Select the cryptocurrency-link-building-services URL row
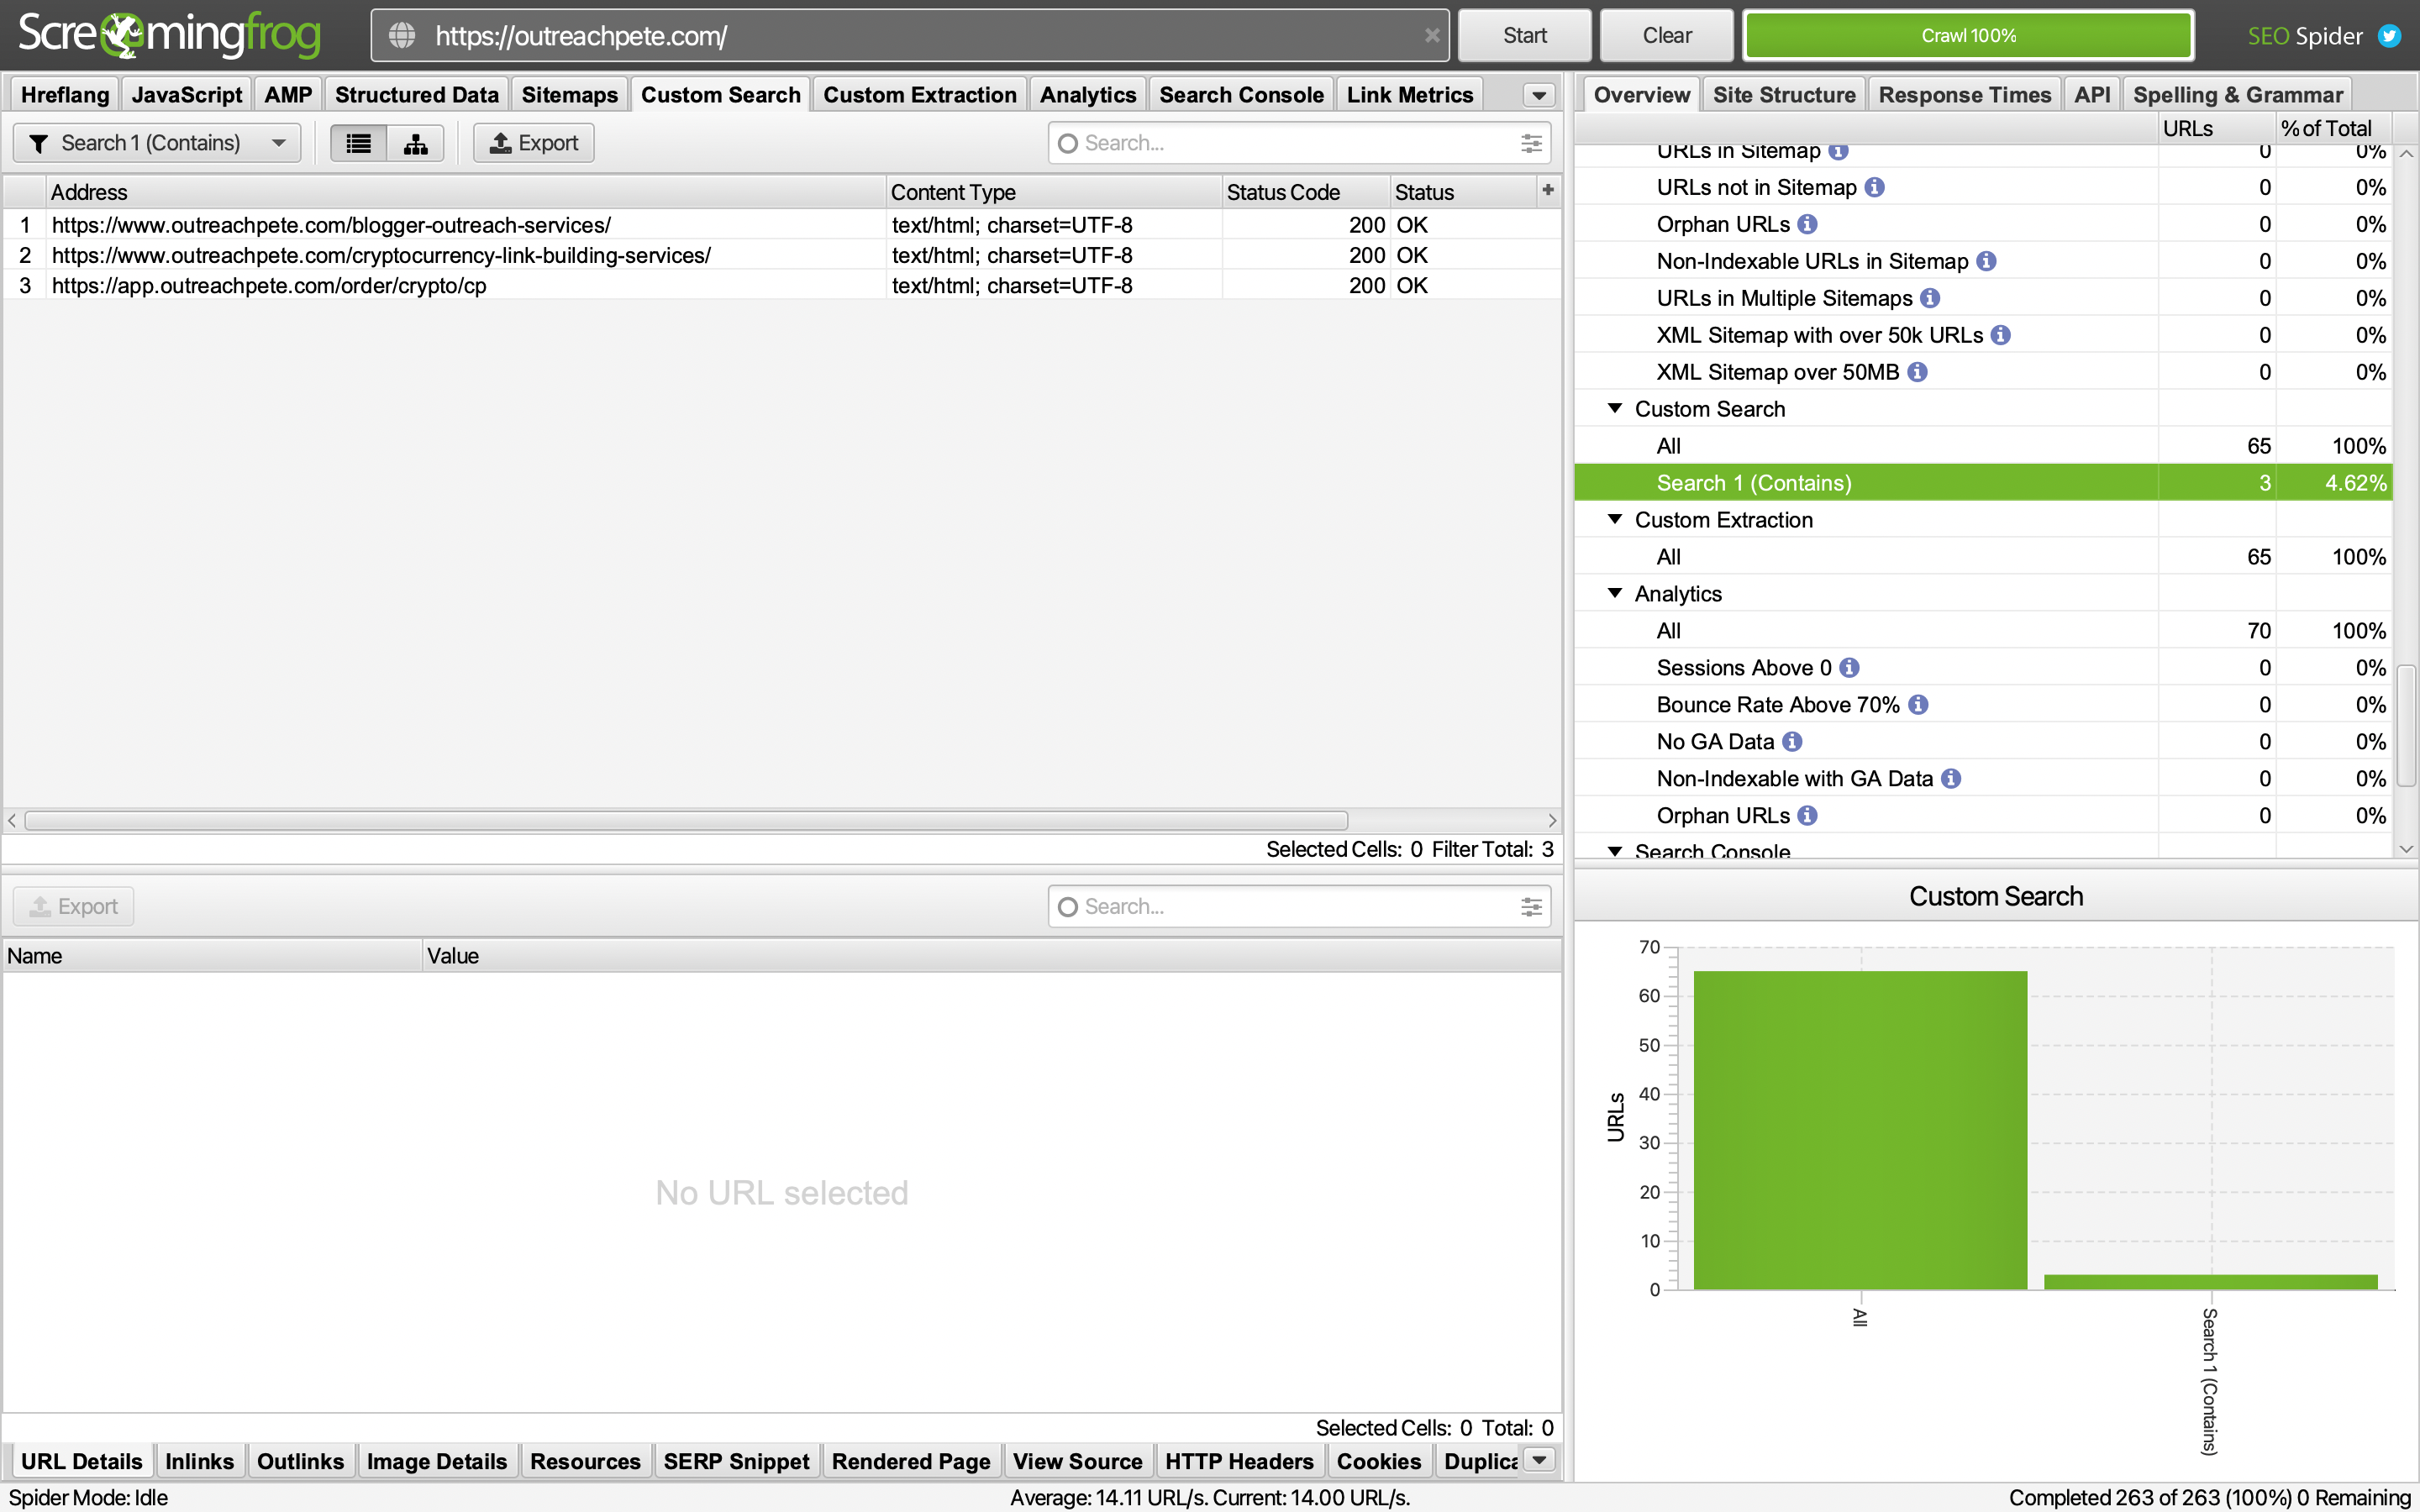The width and height of the screenshot is (2420, 1512). [x=782, y=255]
